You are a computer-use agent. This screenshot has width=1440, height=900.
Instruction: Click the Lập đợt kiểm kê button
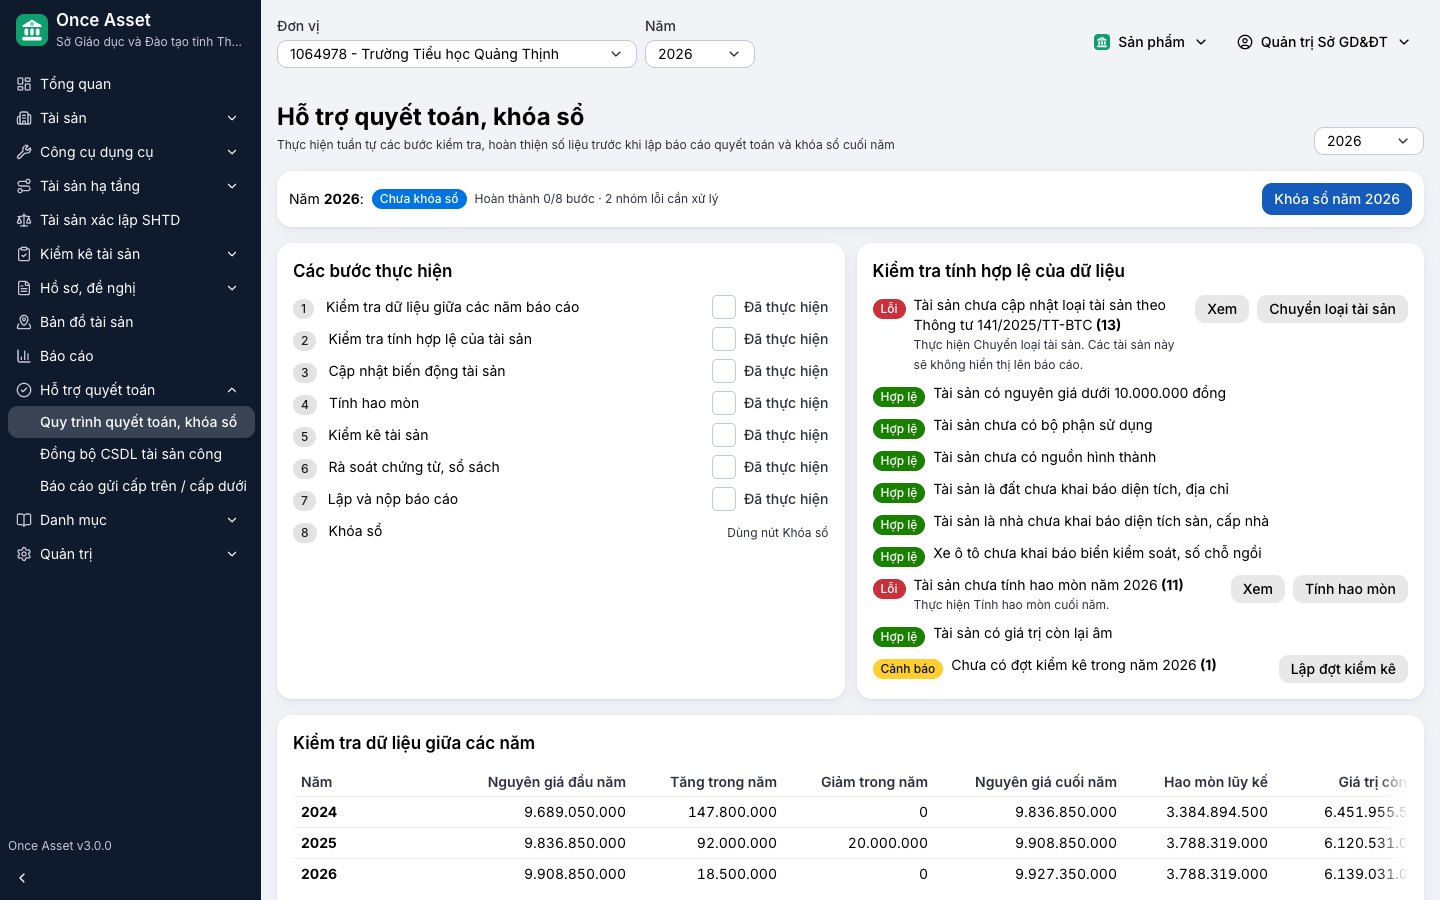tap(1343, 669)
